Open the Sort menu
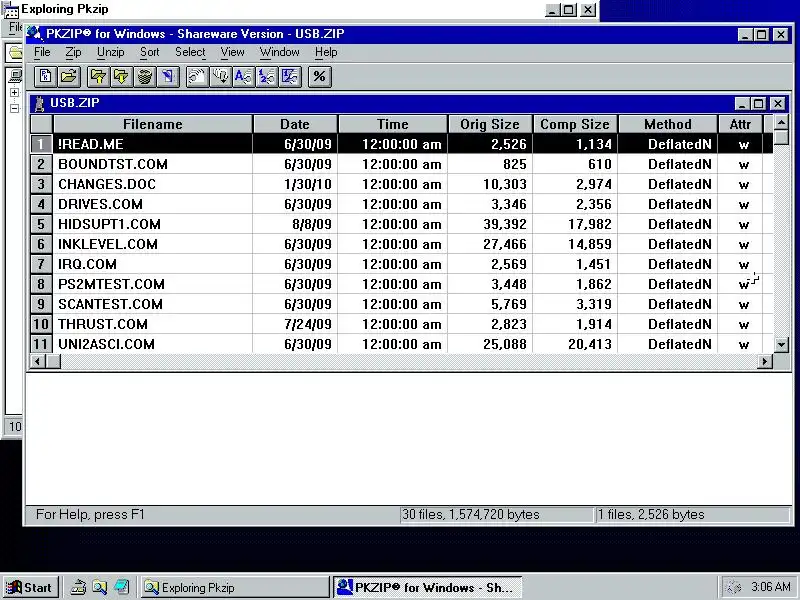The image size is (800, 600). [149, 52]
